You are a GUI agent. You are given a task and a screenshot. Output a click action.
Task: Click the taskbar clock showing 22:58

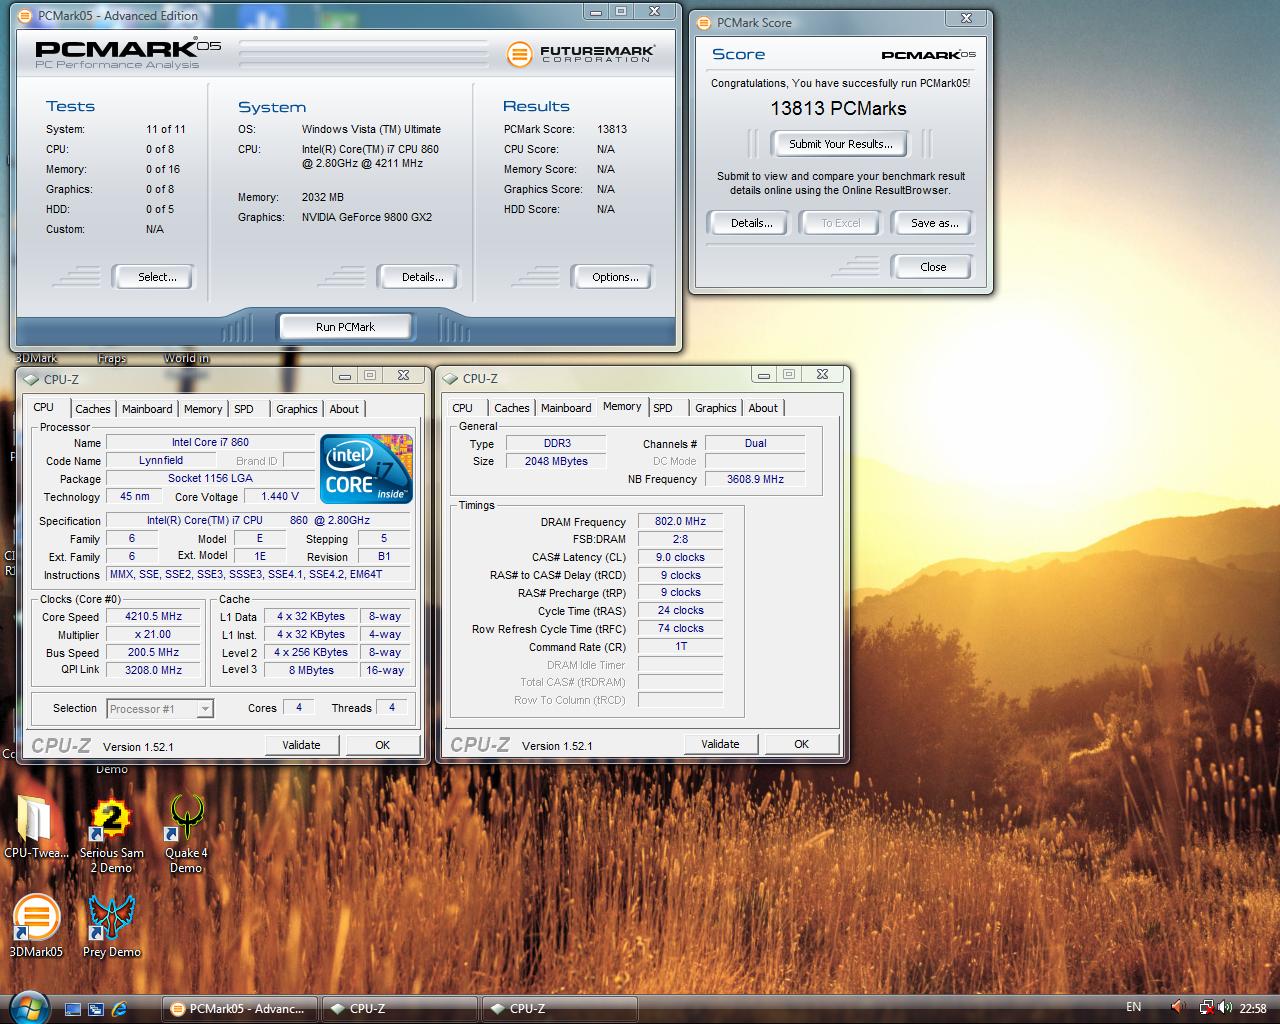(x=1253, y=1008)
